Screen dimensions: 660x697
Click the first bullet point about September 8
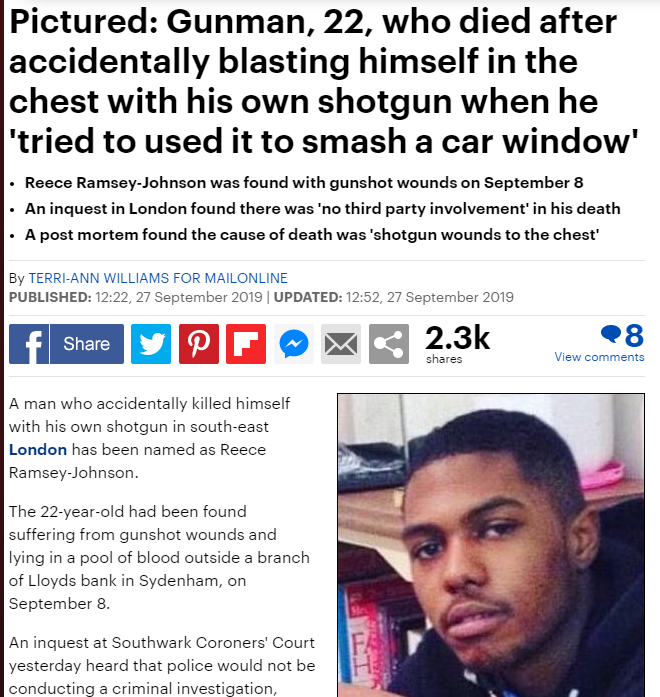click(x=304, y=183)
